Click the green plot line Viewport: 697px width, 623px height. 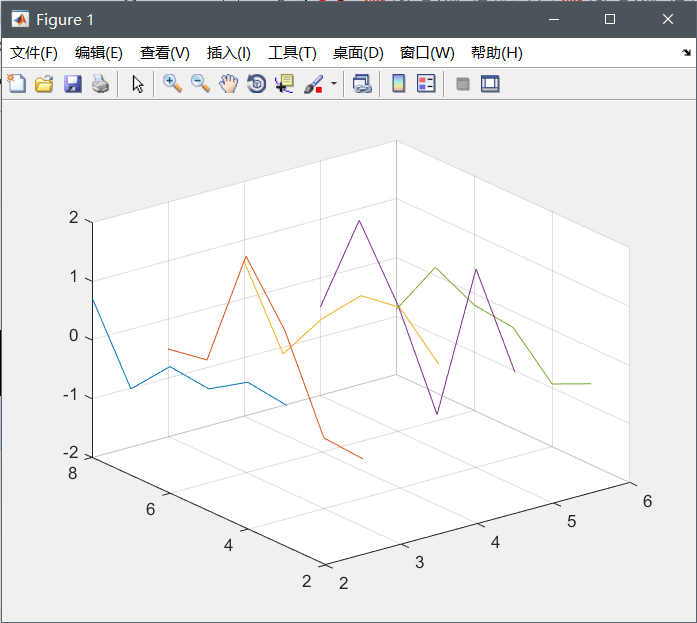(532, 355)
